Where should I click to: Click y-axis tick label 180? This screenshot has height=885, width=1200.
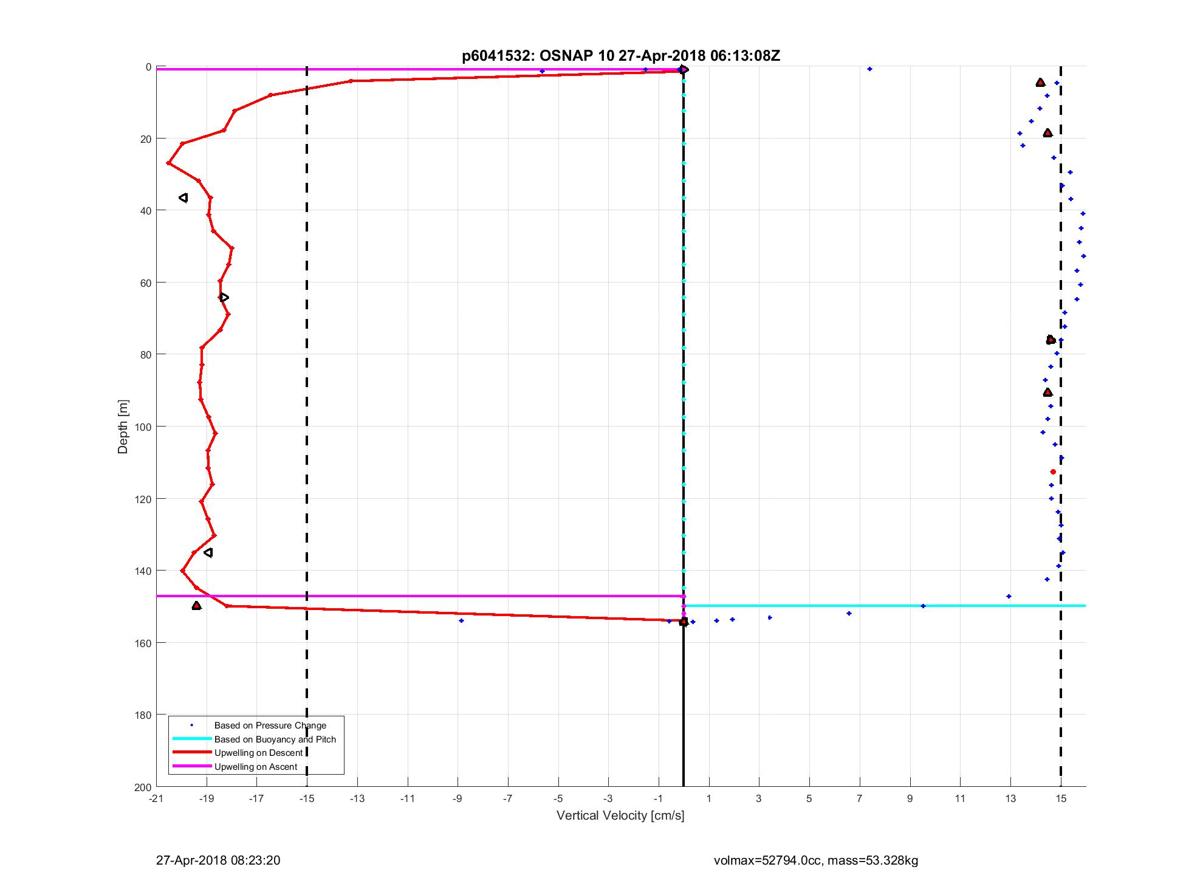(142, 715)
